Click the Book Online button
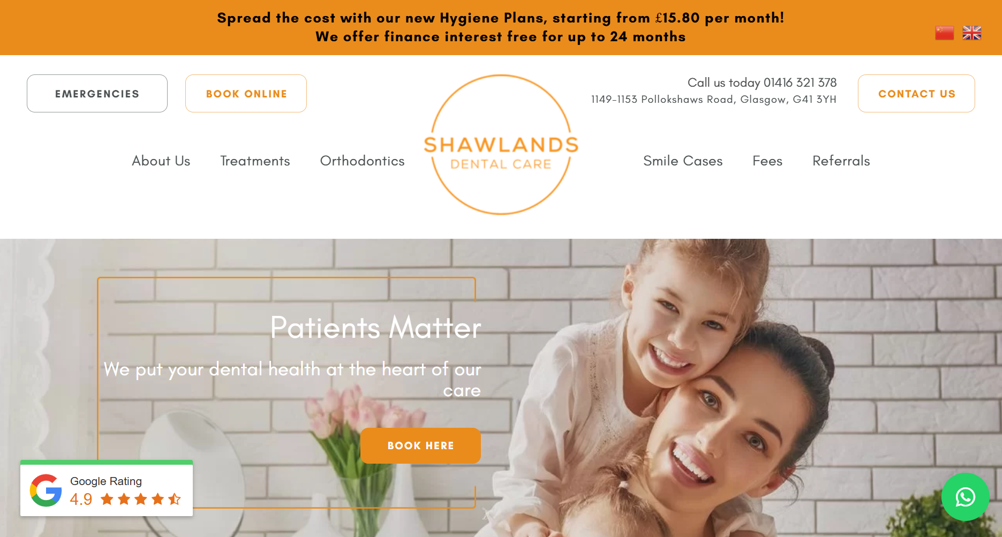Image resolution: width=1002 pixels, height=537 pixels. pos(246,93)
